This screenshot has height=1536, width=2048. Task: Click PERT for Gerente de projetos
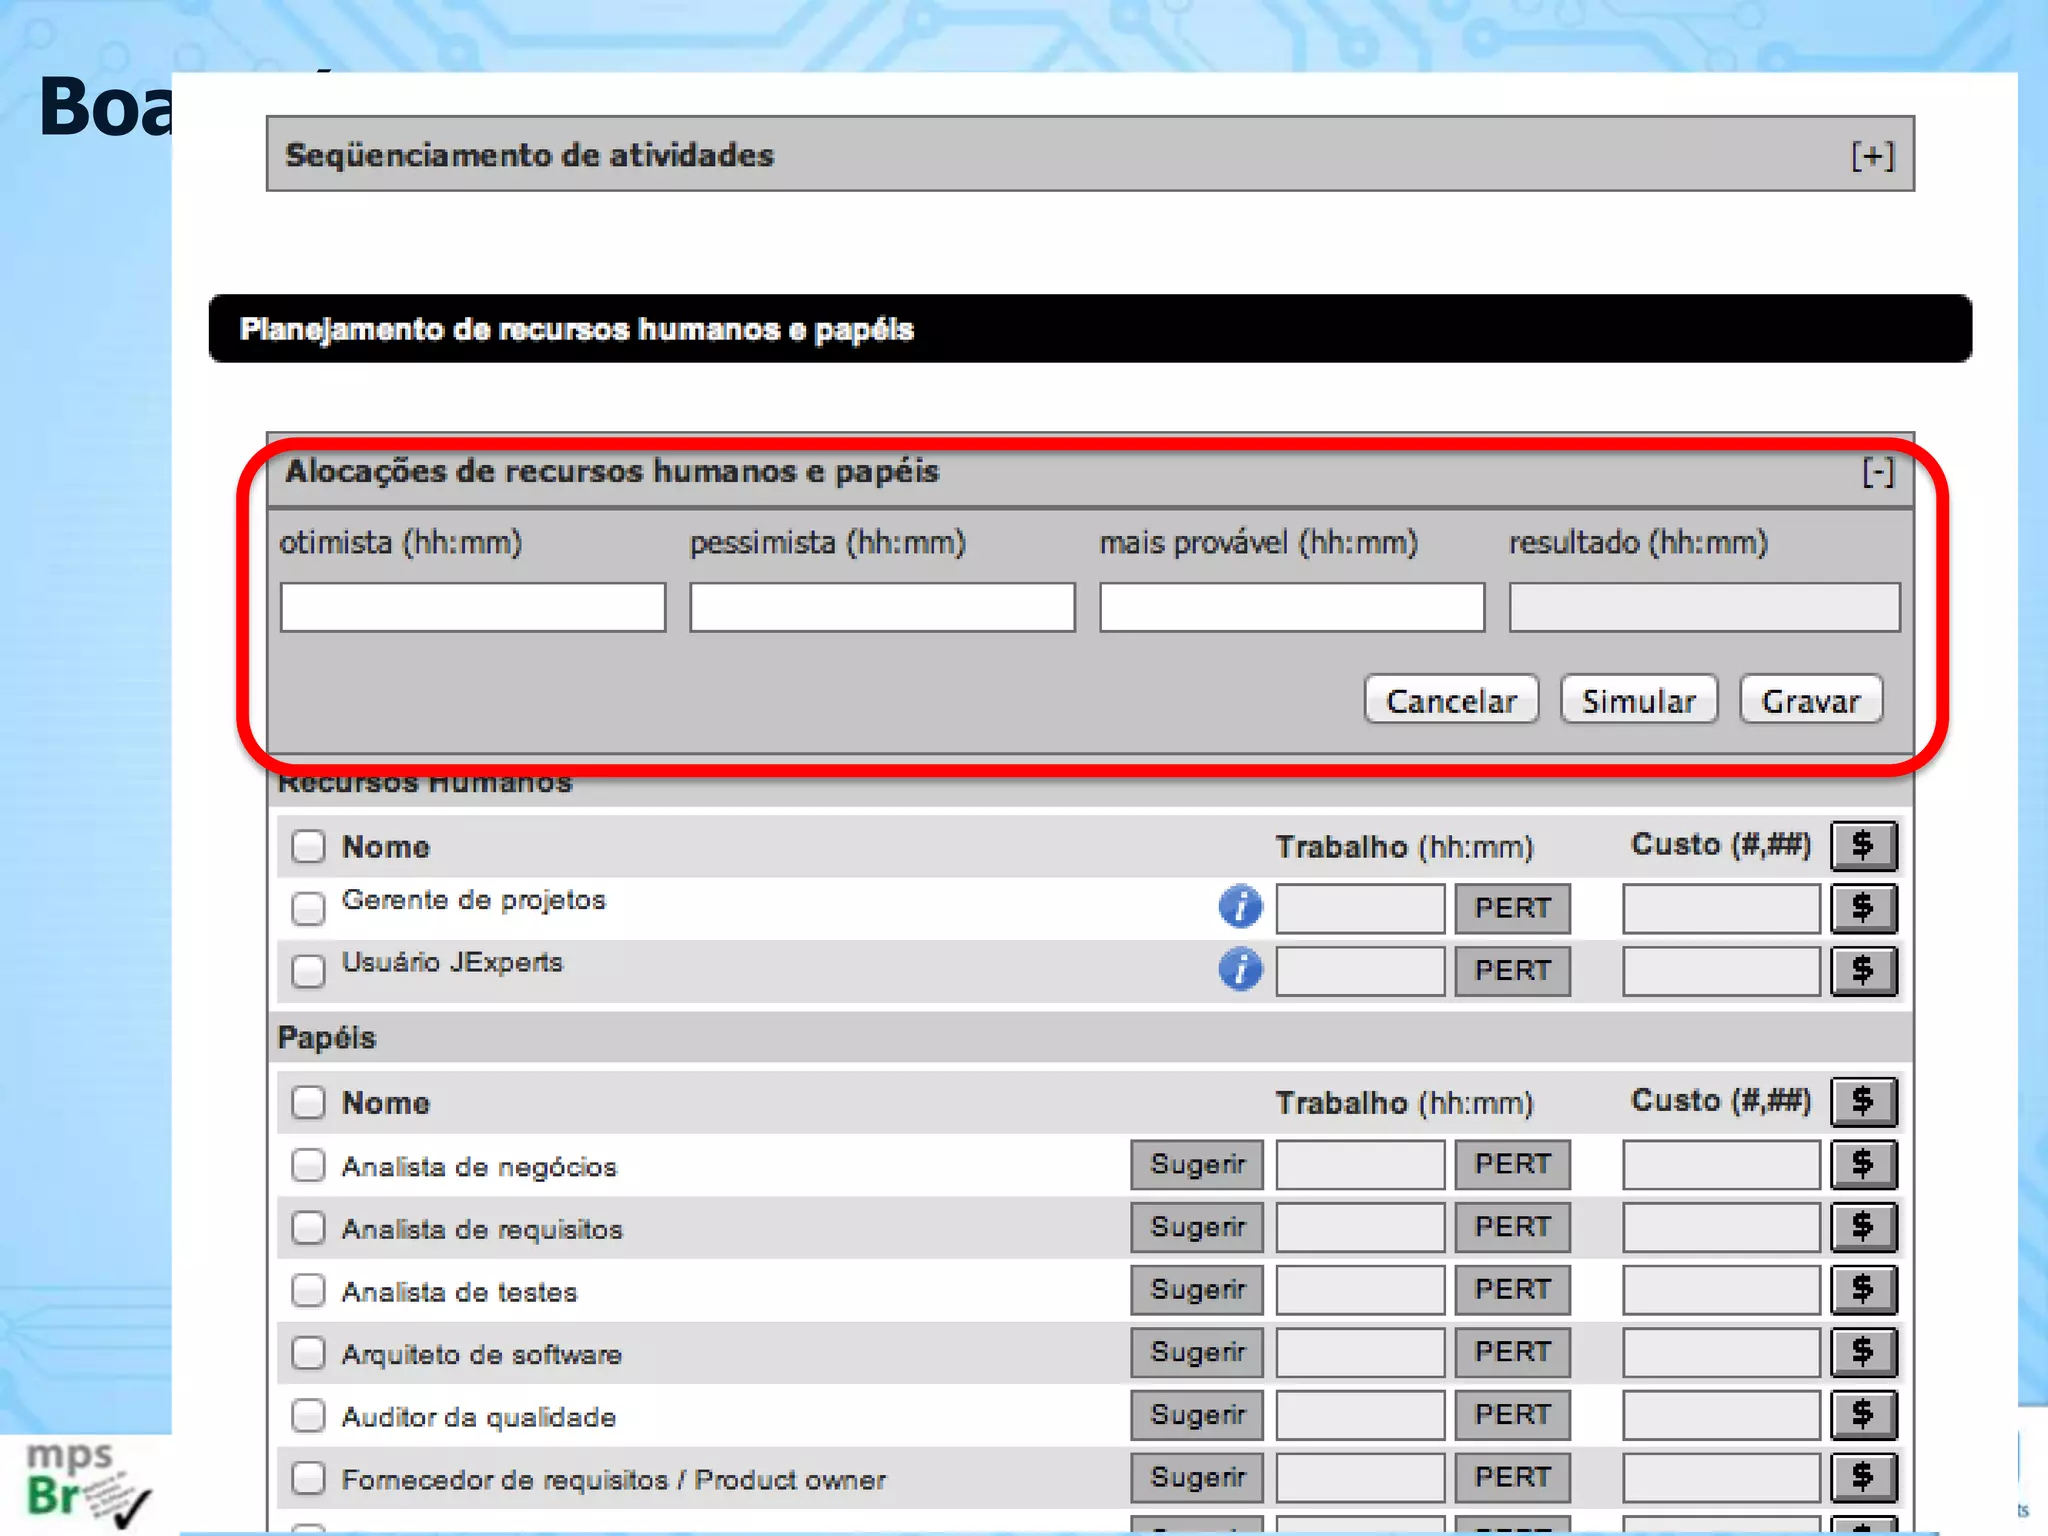pos(1512,908)
